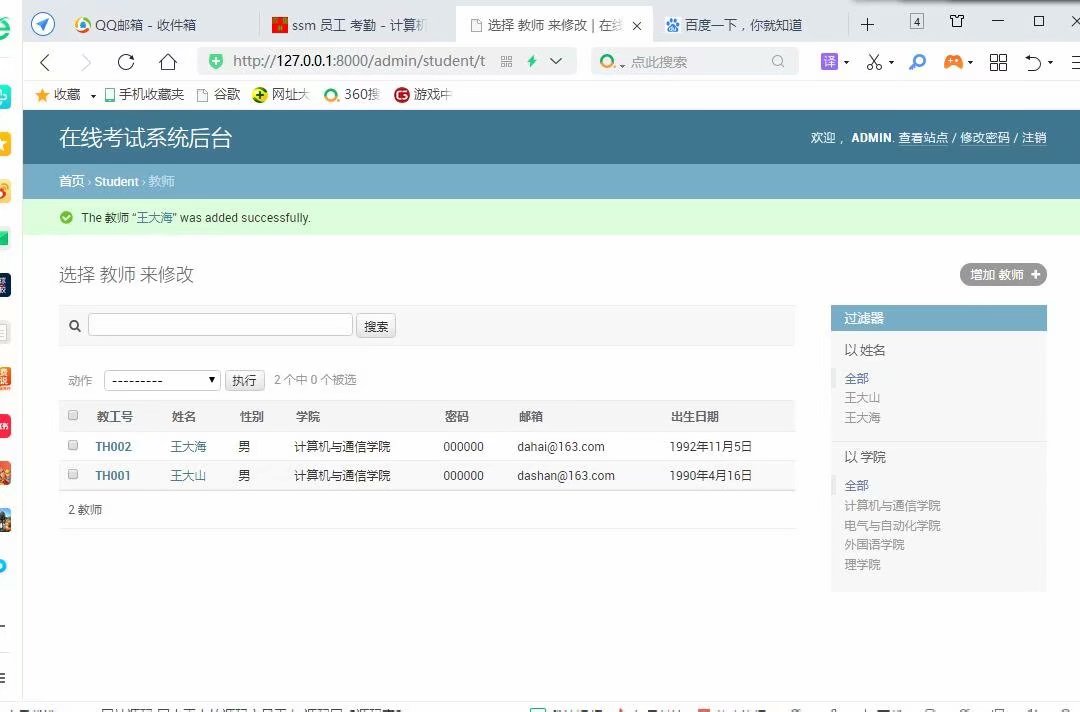
Task: Open browser home page icon
Action: coord(167,62)
